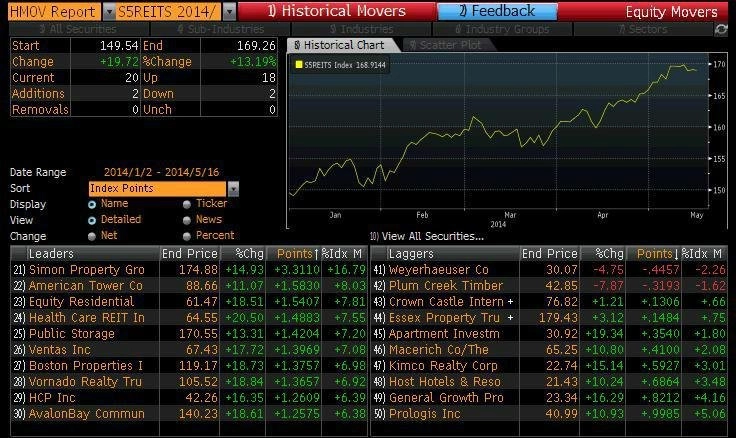The height and width of the screenshot is (438, 736).
Task: Click the HMOV Report field
Action: click(x=54, y=11)
